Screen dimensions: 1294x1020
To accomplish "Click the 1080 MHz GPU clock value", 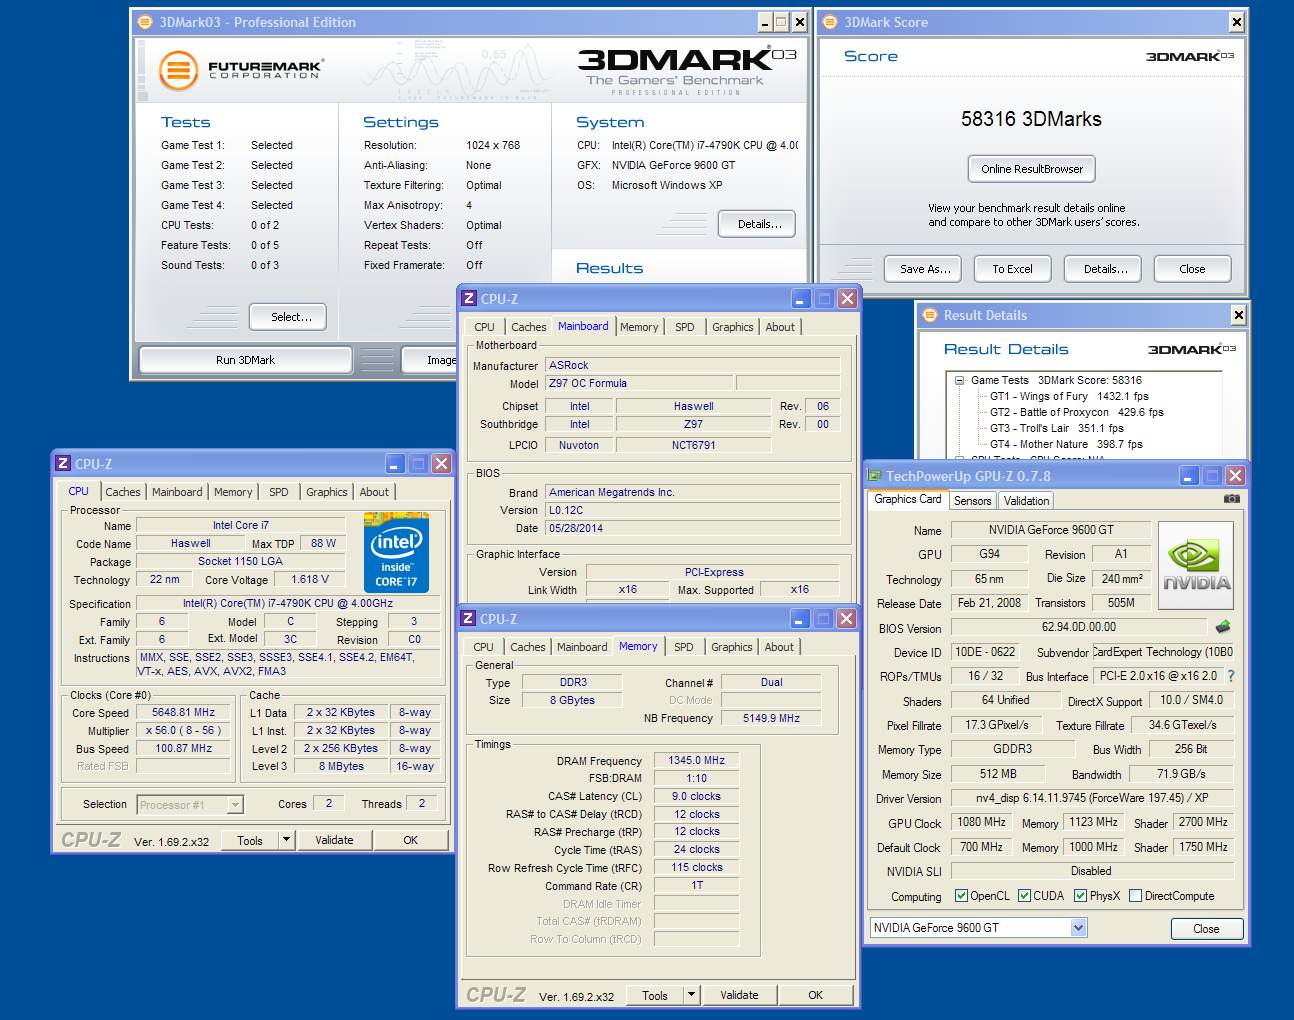I will coord(981,822).
